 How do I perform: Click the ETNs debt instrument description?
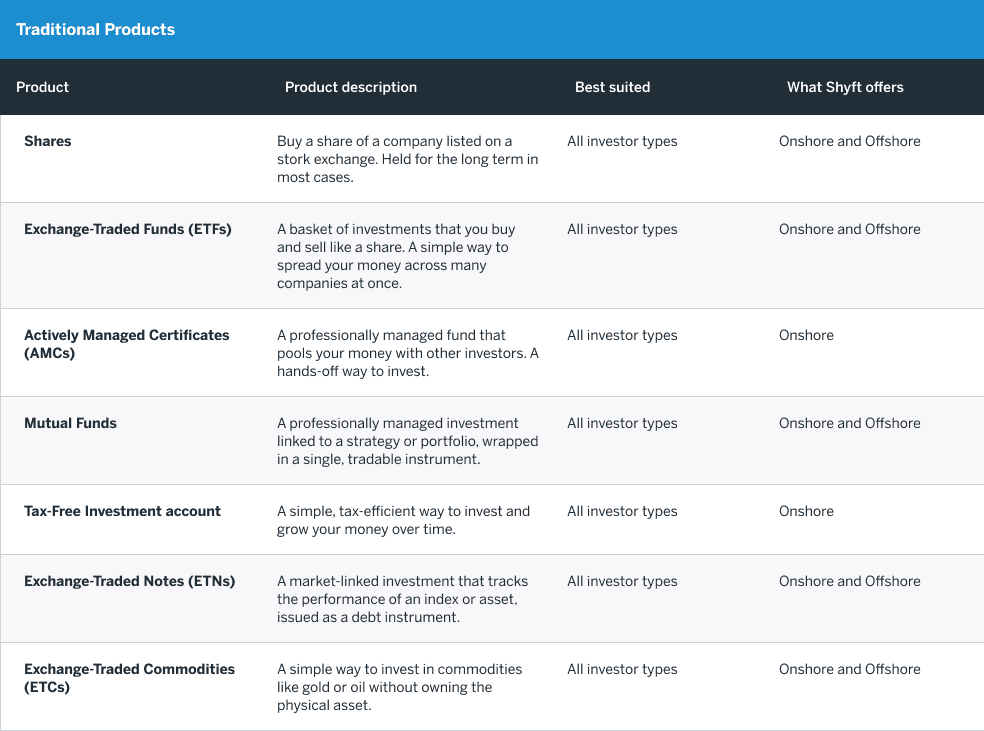tap(402, 599)
